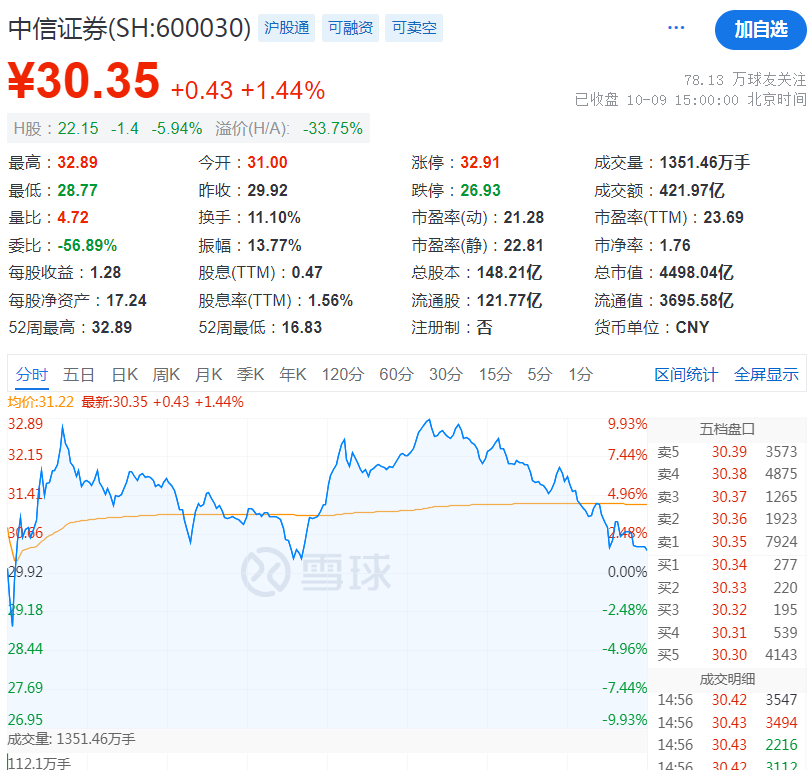The height and width of the screenshot is (770, 811).
Task: Switch to the 120分 chart tab
Action: 343,374
